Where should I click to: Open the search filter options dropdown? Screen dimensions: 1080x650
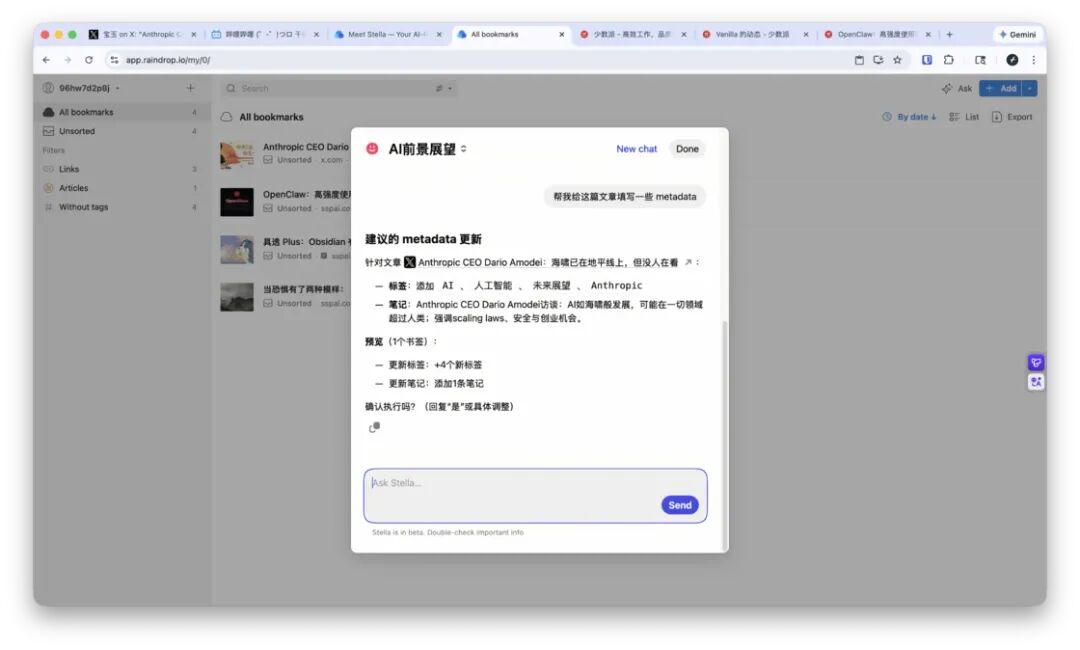pos(444,88)
